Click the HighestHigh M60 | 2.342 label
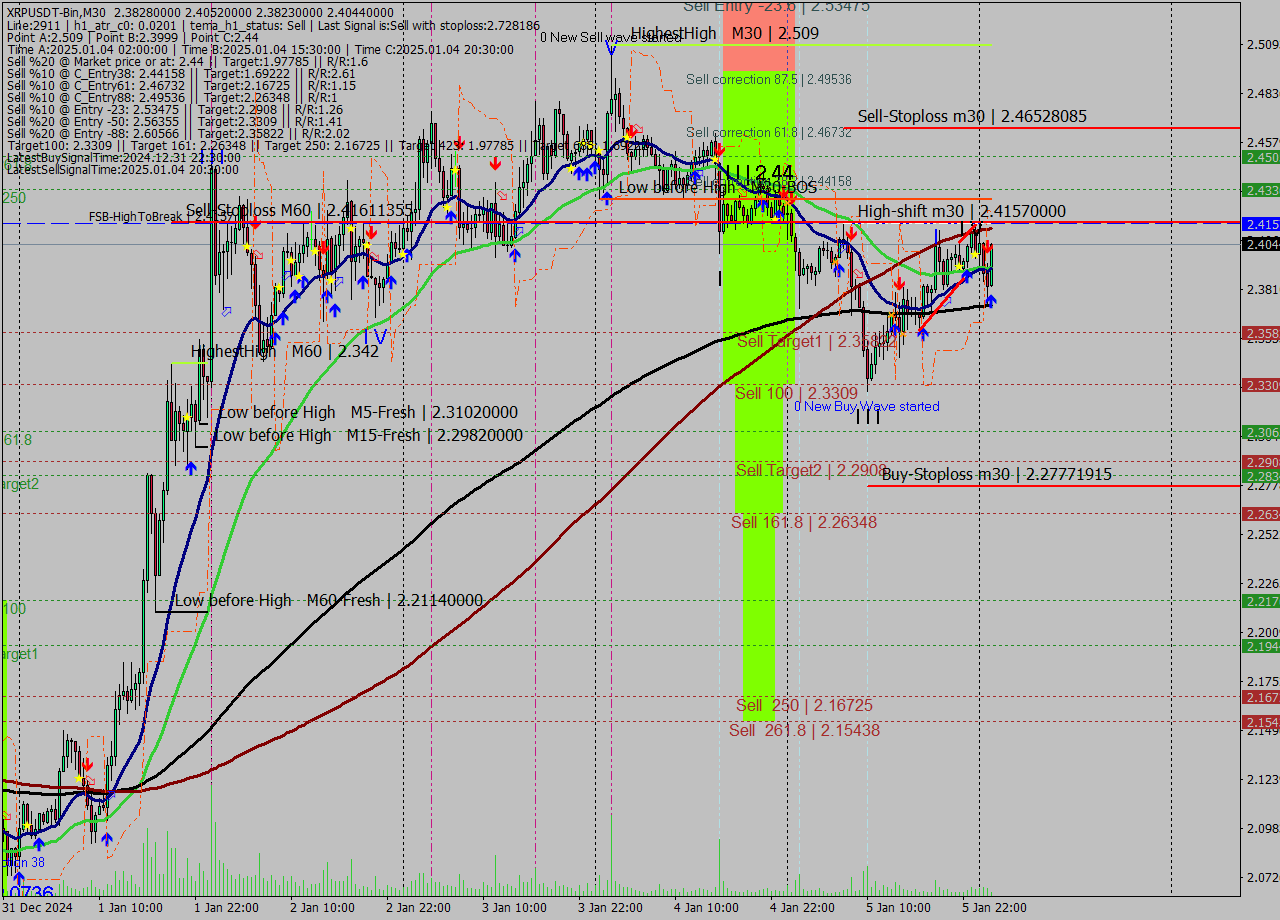This screenshot has width=1280, height=920. [285, 352]
